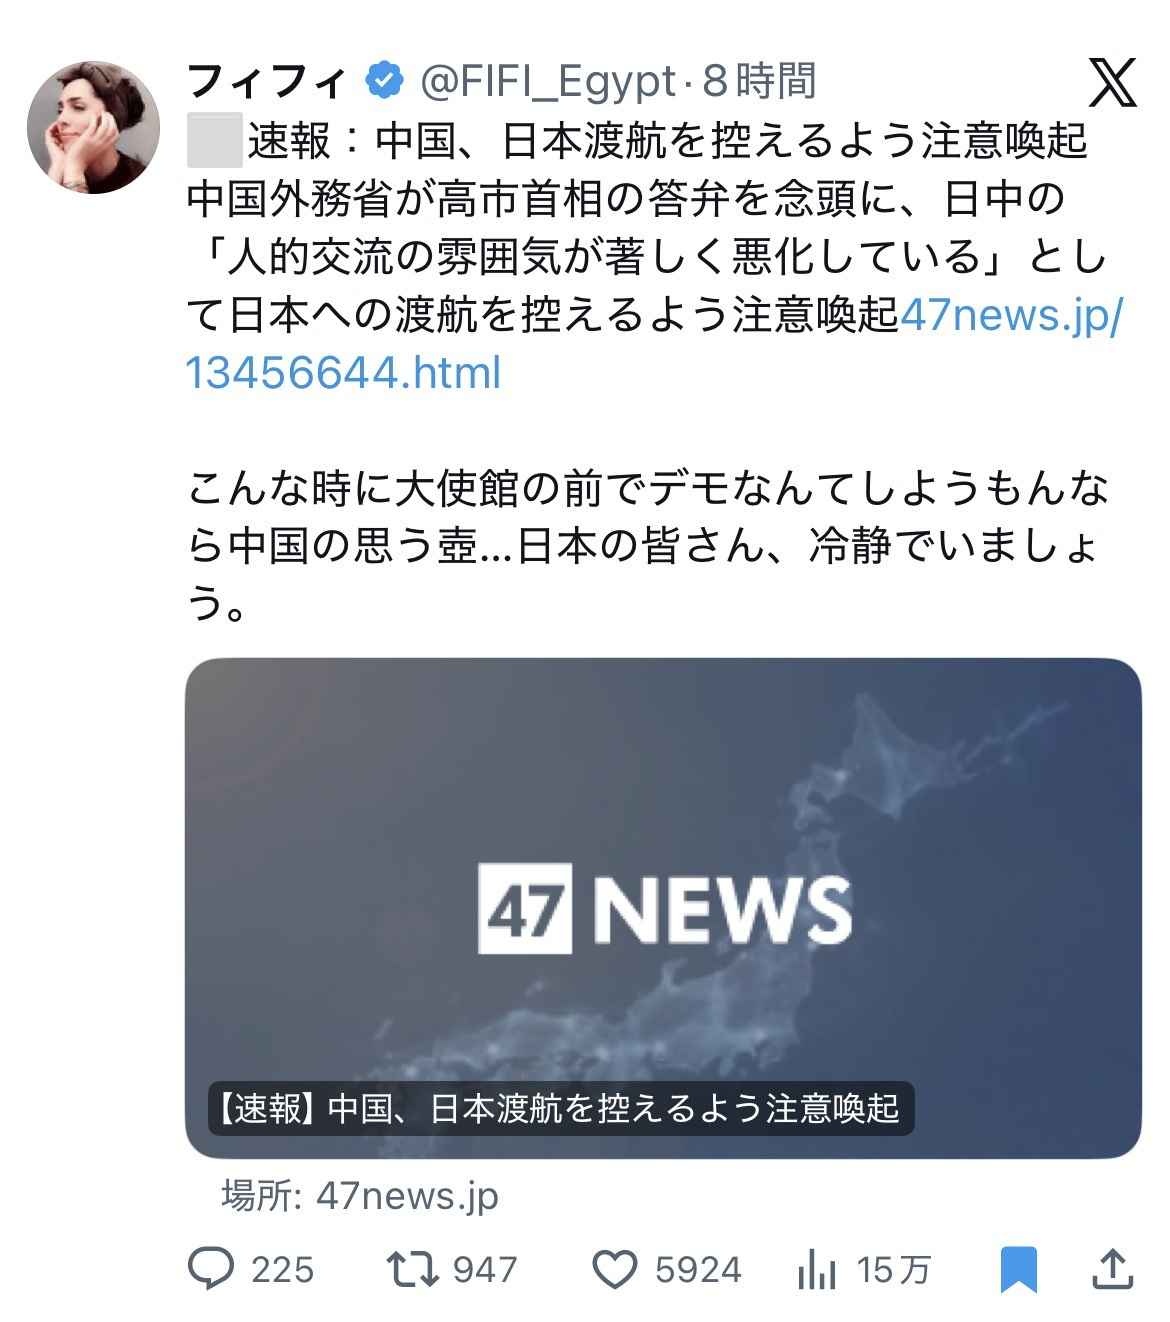The image size is (1170, 1322).
Task: Tap the repost arrows icon
Action: tap(413, 1269)
